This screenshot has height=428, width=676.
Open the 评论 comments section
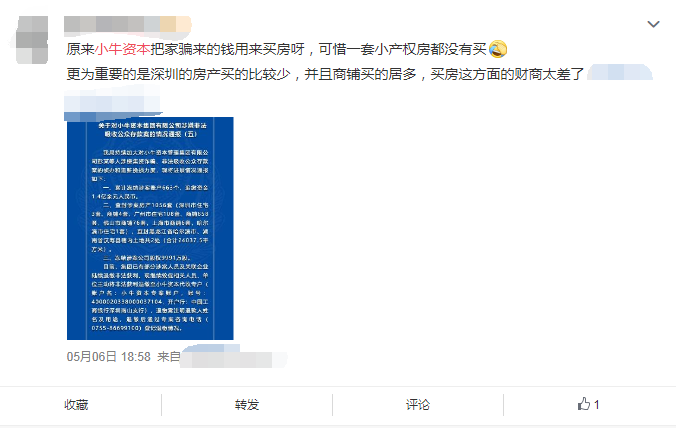(418, 405)
